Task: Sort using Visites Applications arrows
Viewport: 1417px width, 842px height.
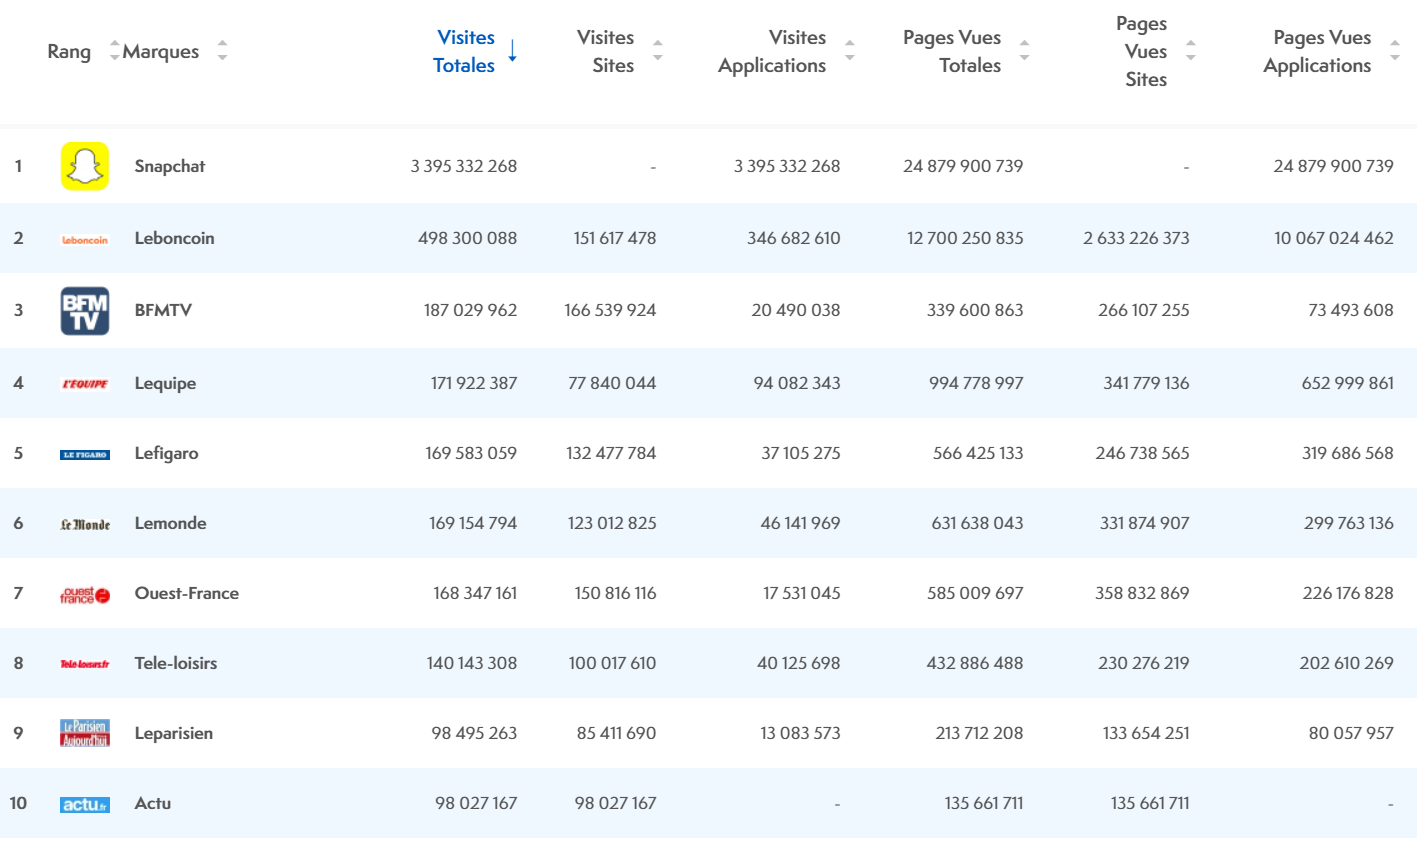Action: (x=849, y=50)
